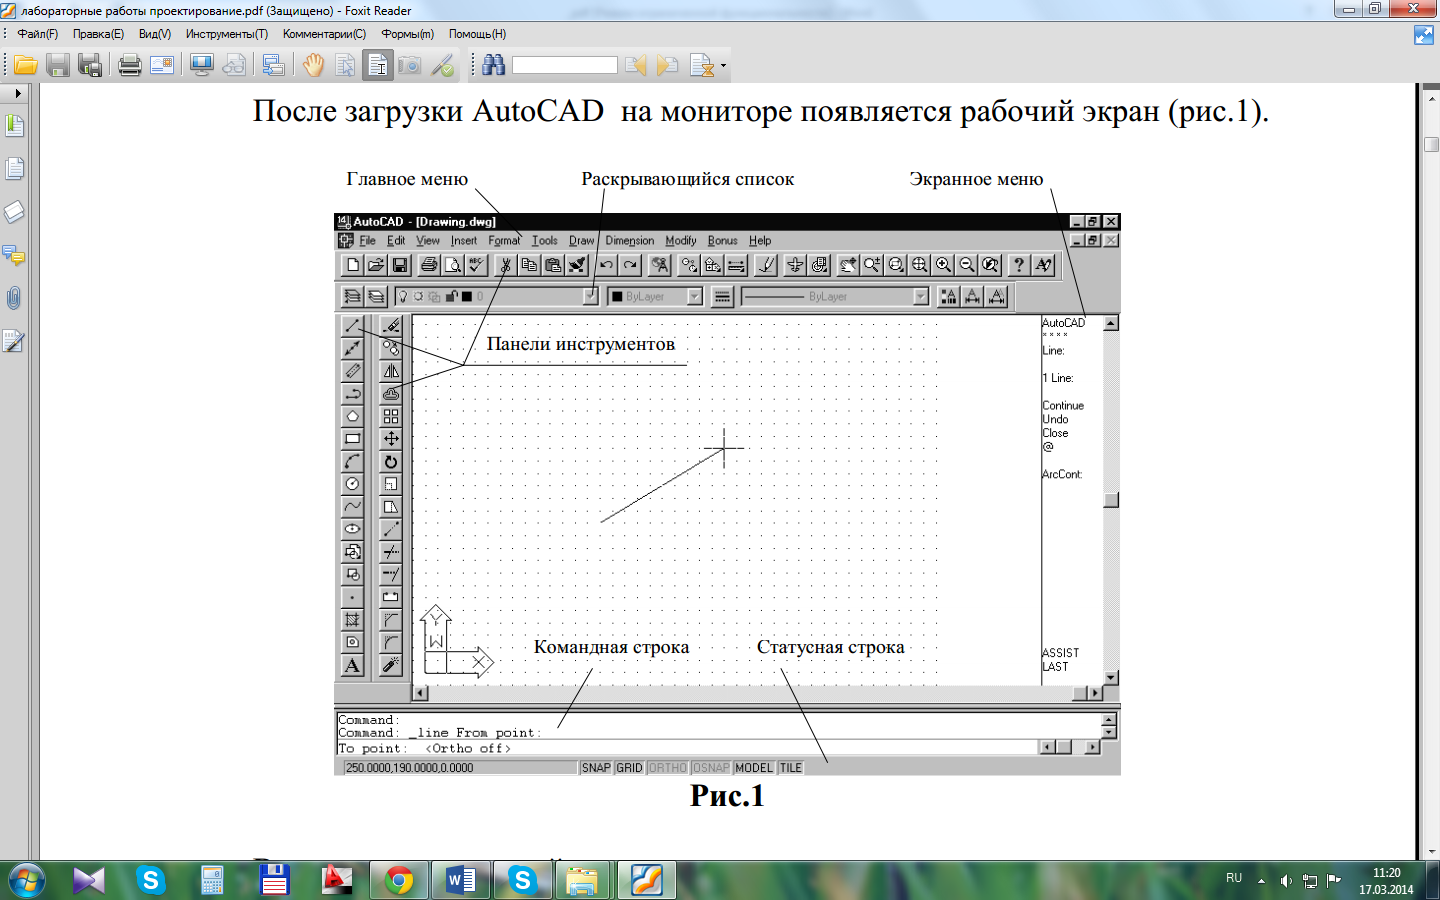
Task: Open the ByLayer linetype dropdown in AutoCAD figure
Action: point(921,296)
